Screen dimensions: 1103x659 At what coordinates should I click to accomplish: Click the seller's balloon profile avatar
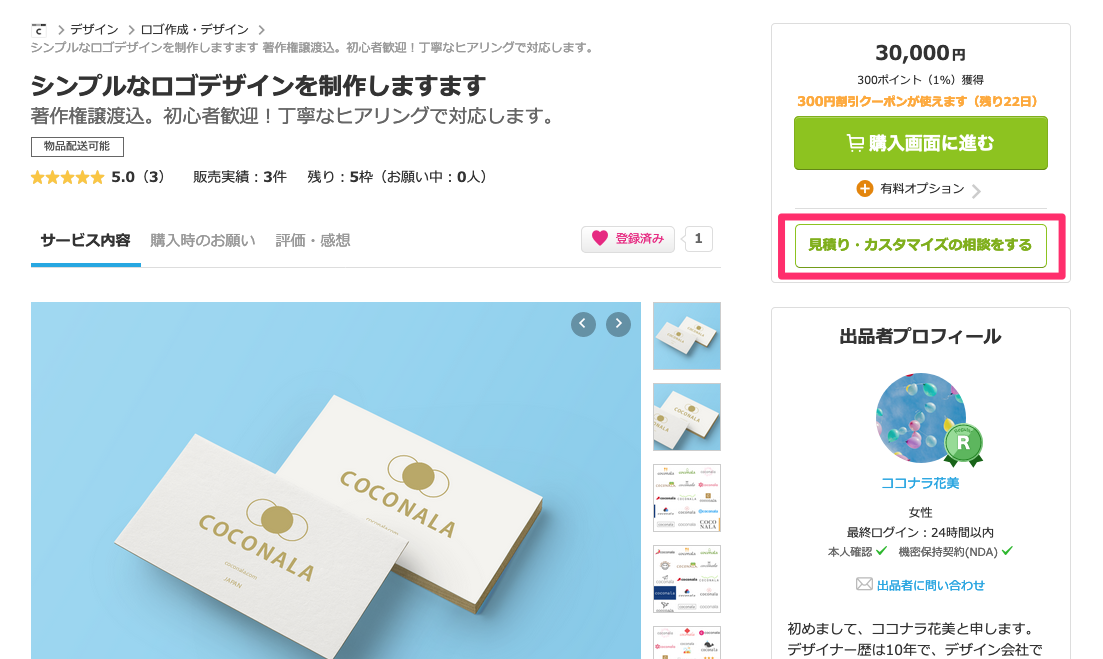pyautogui.click(x=921, y=418)
